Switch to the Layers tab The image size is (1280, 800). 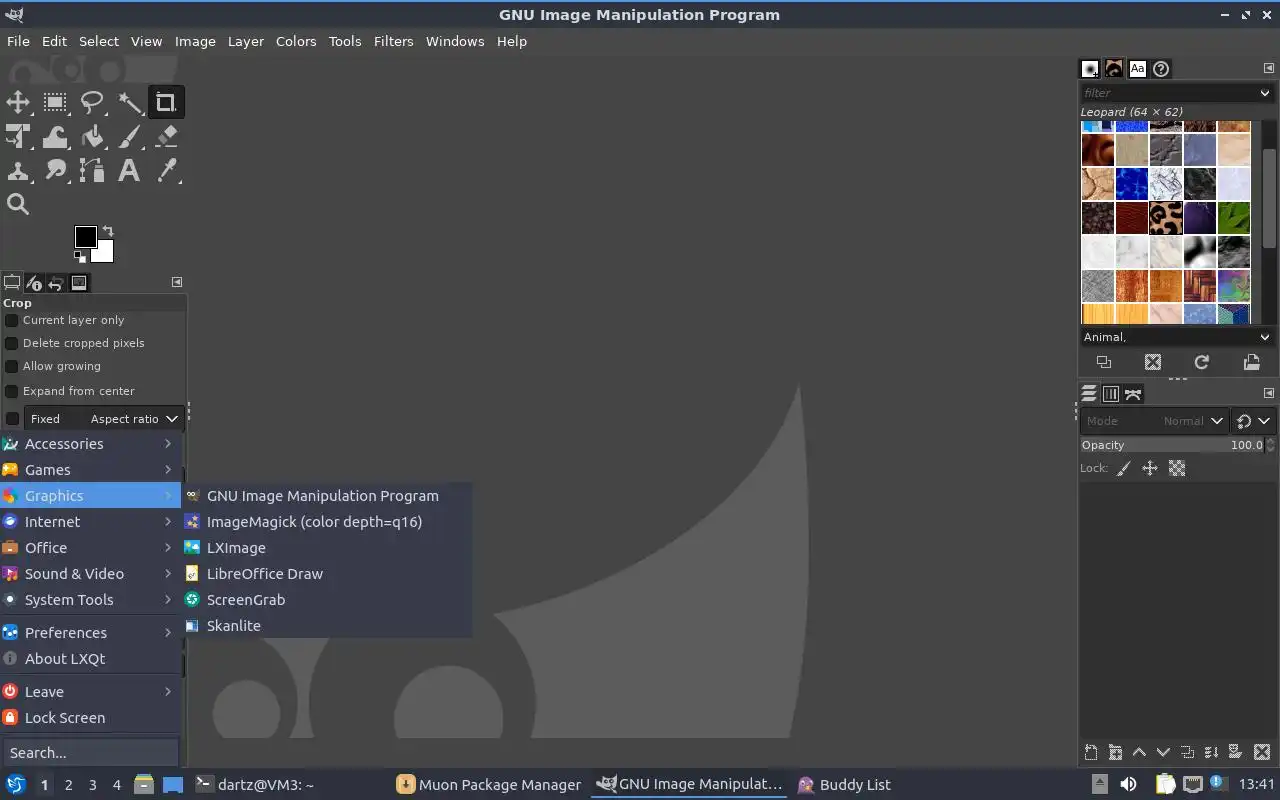1089,394
